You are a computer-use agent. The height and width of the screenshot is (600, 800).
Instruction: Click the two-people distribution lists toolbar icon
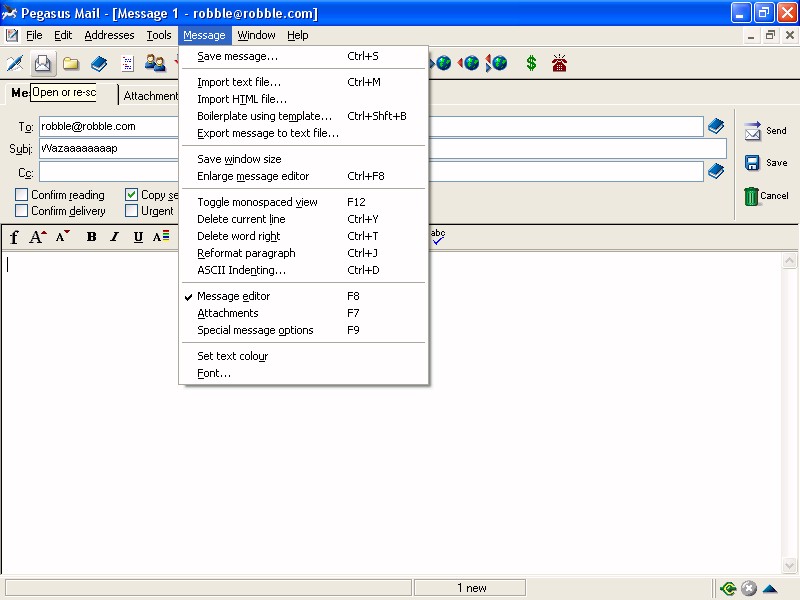(155, 63)
